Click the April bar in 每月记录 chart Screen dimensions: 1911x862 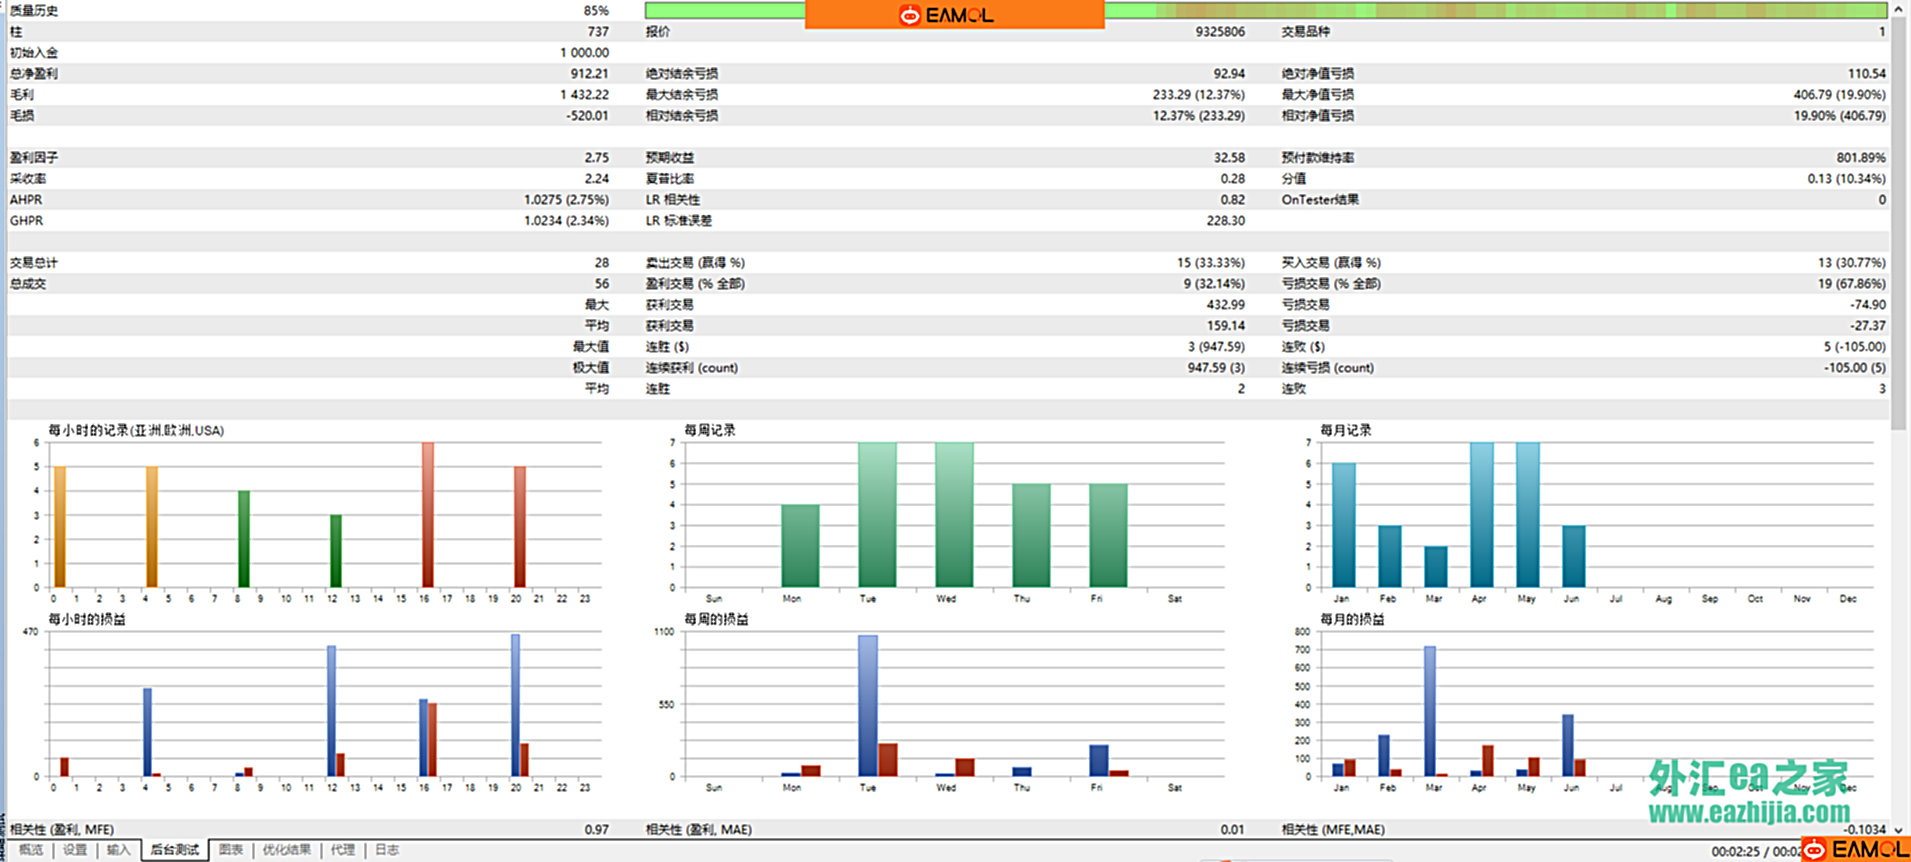point(1481,514)
